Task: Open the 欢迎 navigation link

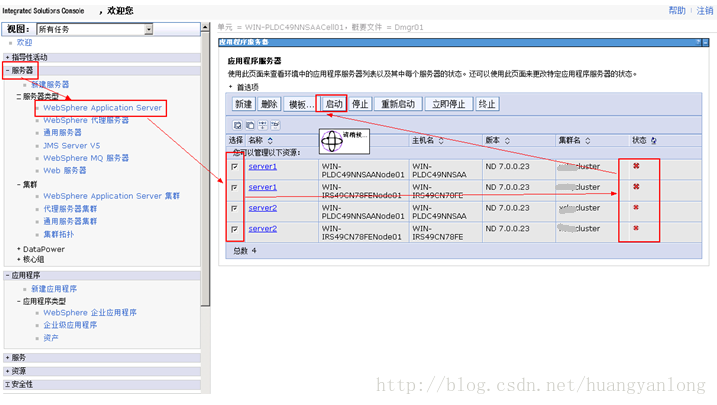Action: pos(25,43)
